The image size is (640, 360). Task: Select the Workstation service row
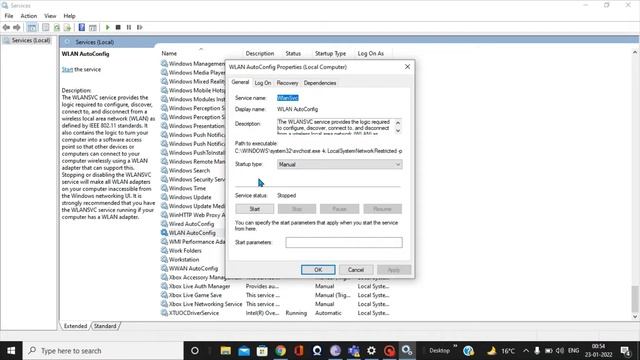point(184,260)
